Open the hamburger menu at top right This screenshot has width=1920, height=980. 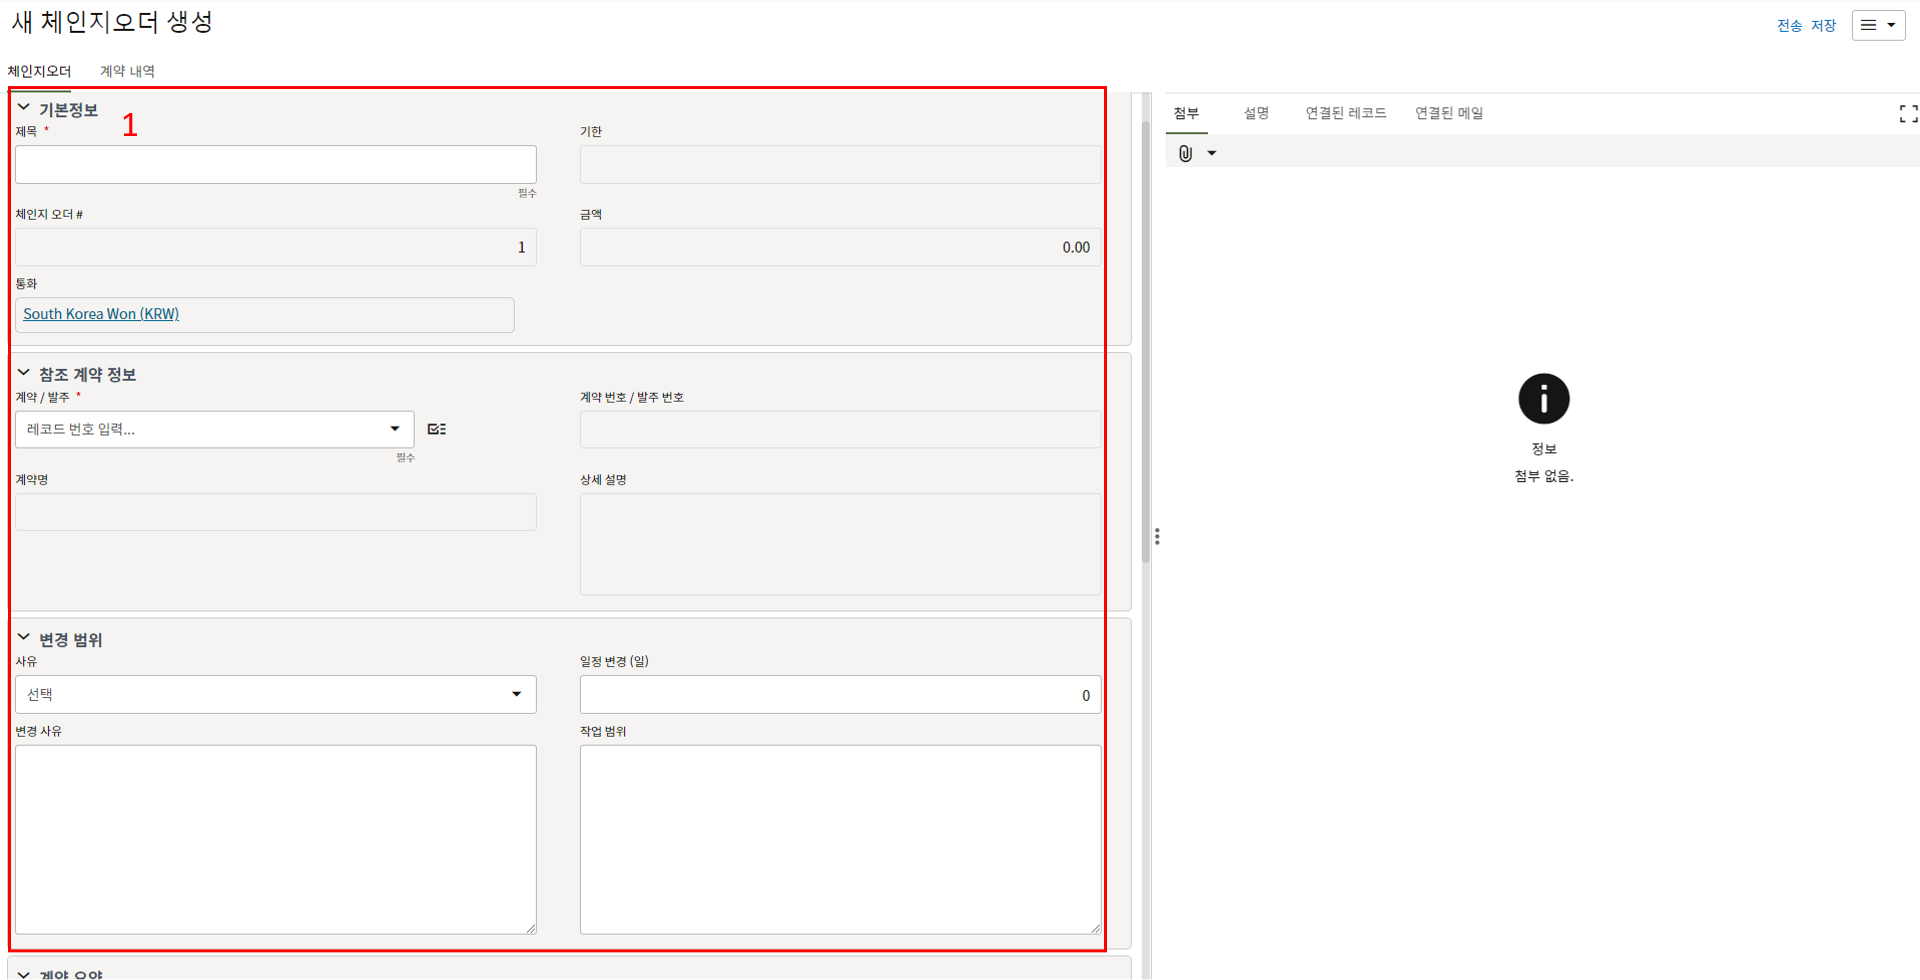[x=1877, y=25]
